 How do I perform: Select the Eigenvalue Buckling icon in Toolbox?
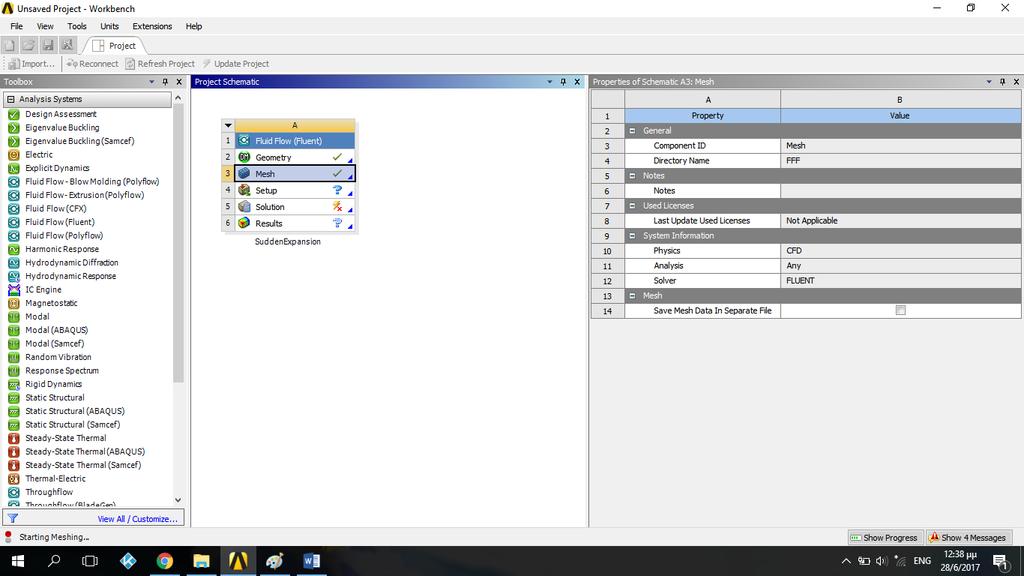click(x=14, y=128)
